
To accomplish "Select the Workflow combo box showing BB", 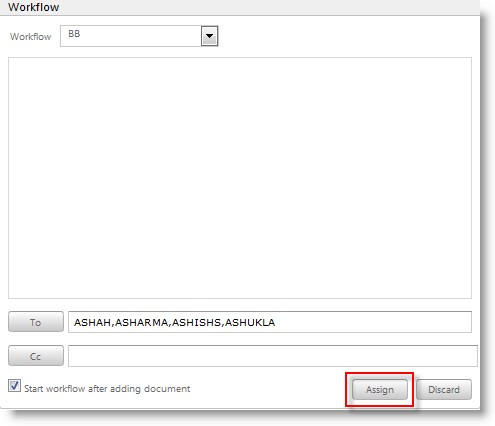I will 139,36.
